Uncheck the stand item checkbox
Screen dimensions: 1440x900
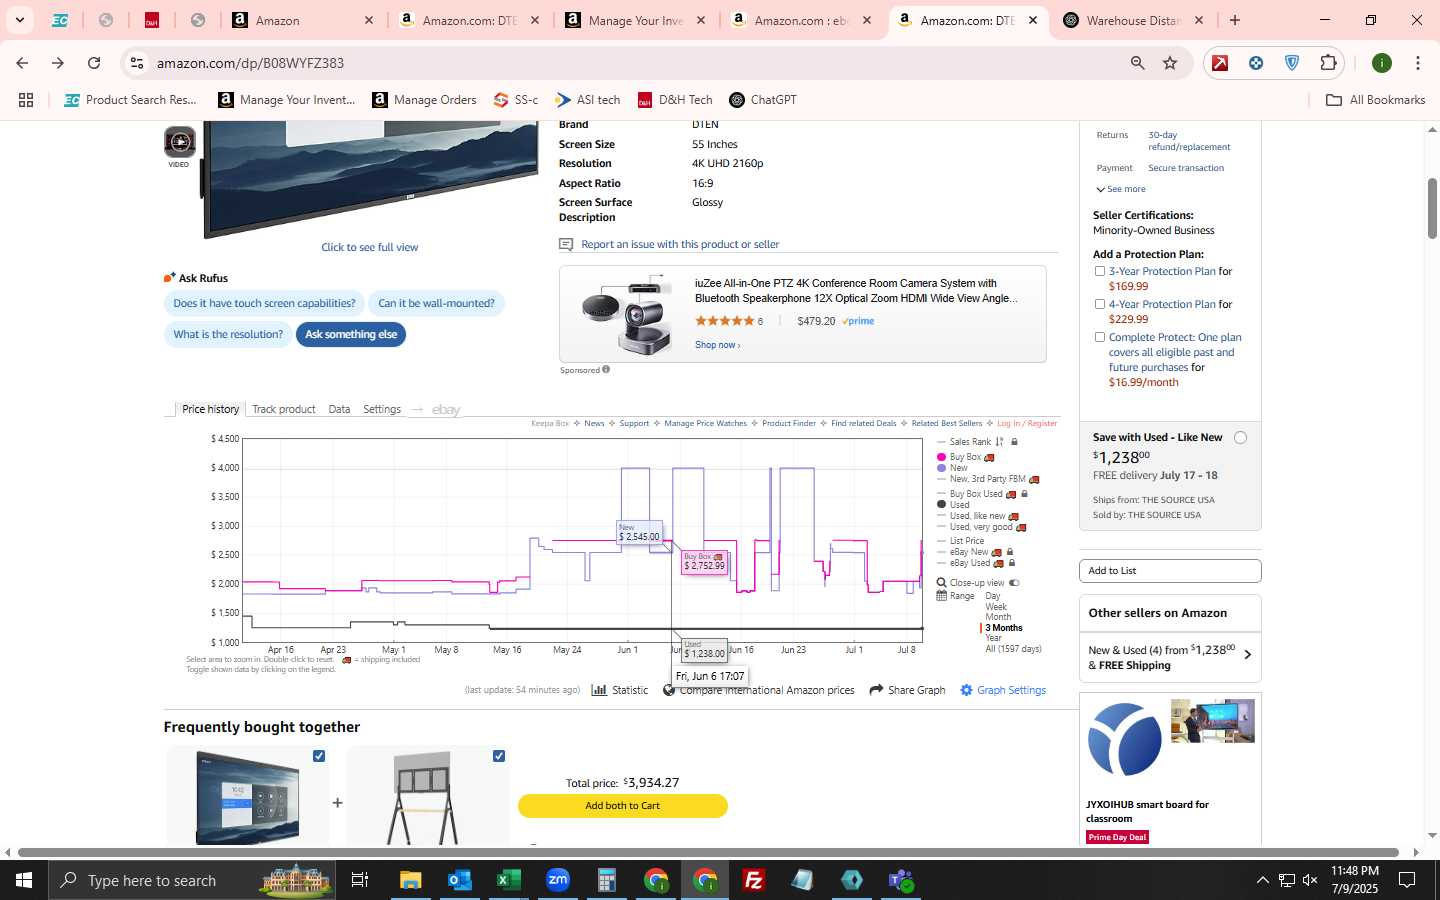(499, 756)
